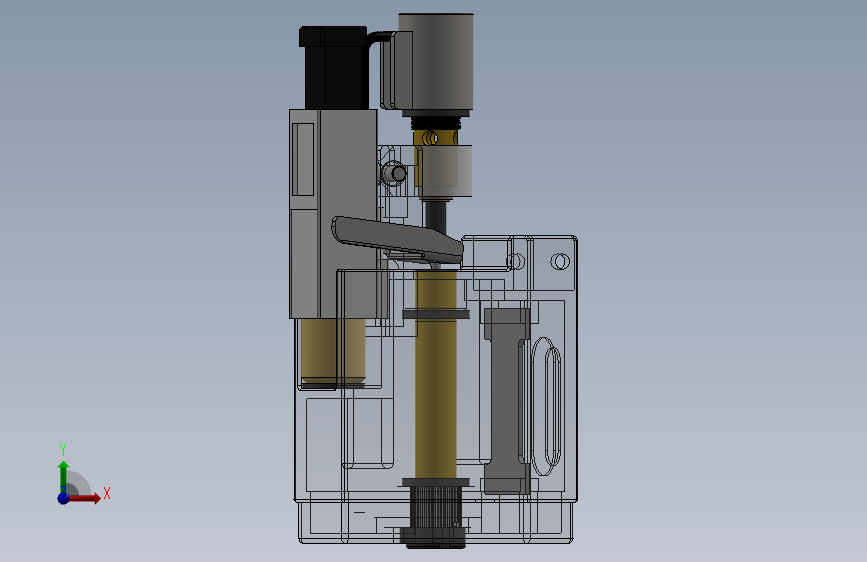The width and height of the screenshot is (867, 562).
Task: Select the gray rectangular housing below the motor
Action: [x=333, y=214]
